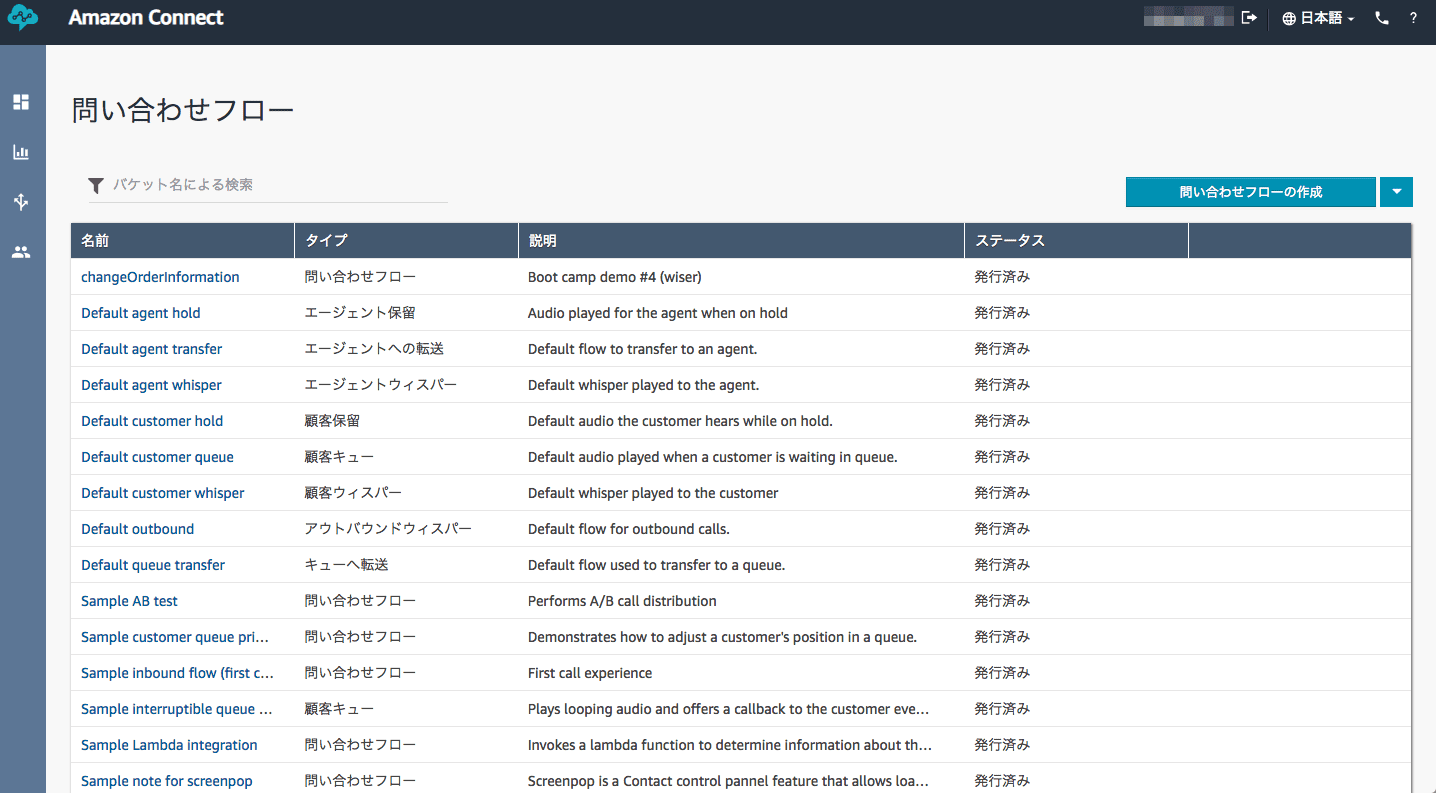The height and width of the screenshot is (793, 1436).
Task: Click 'Default whisper played to the agent.' text
Action: (644, 385)
